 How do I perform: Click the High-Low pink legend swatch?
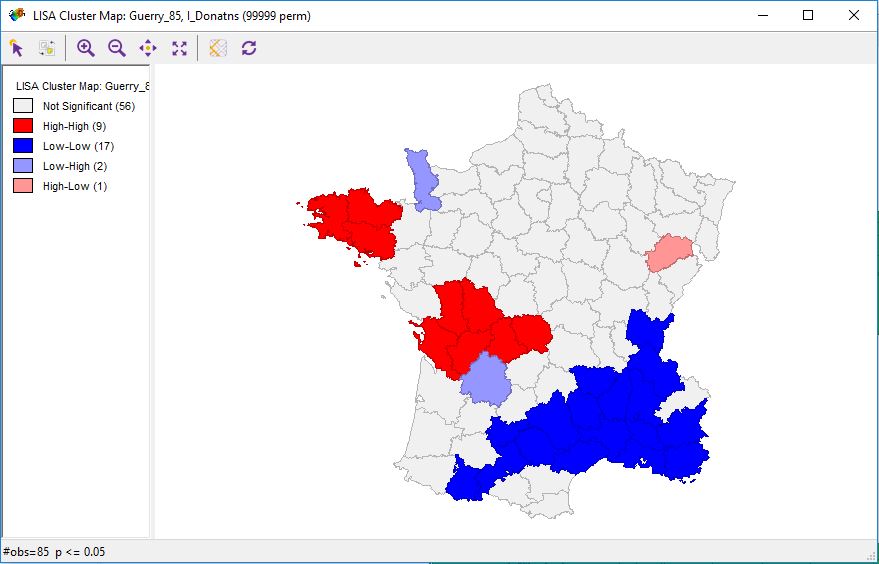(23, 186)
